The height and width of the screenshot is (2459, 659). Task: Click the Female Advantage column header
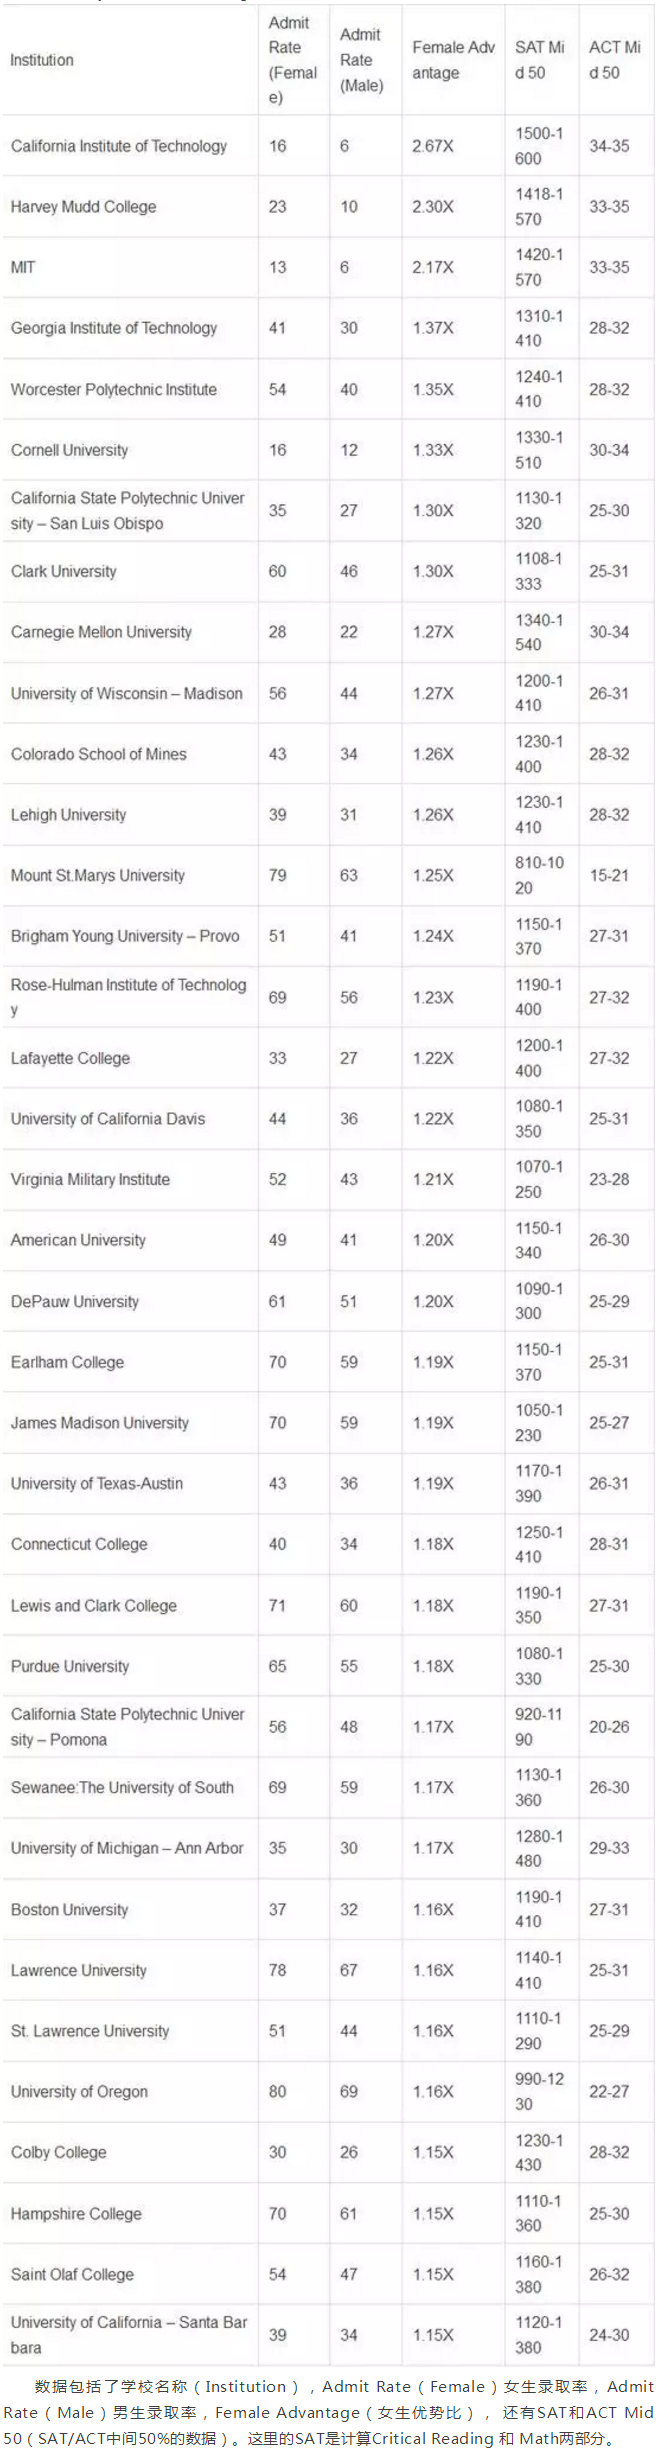pos(452,60)
